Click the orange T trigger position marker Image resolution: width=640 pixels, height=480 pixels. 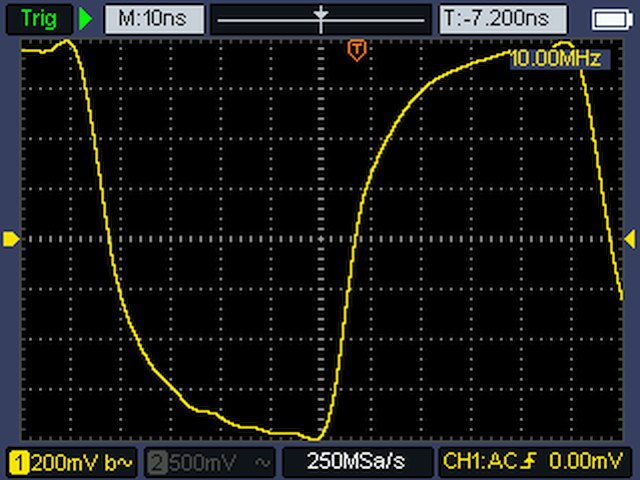(x=357, y=50)
